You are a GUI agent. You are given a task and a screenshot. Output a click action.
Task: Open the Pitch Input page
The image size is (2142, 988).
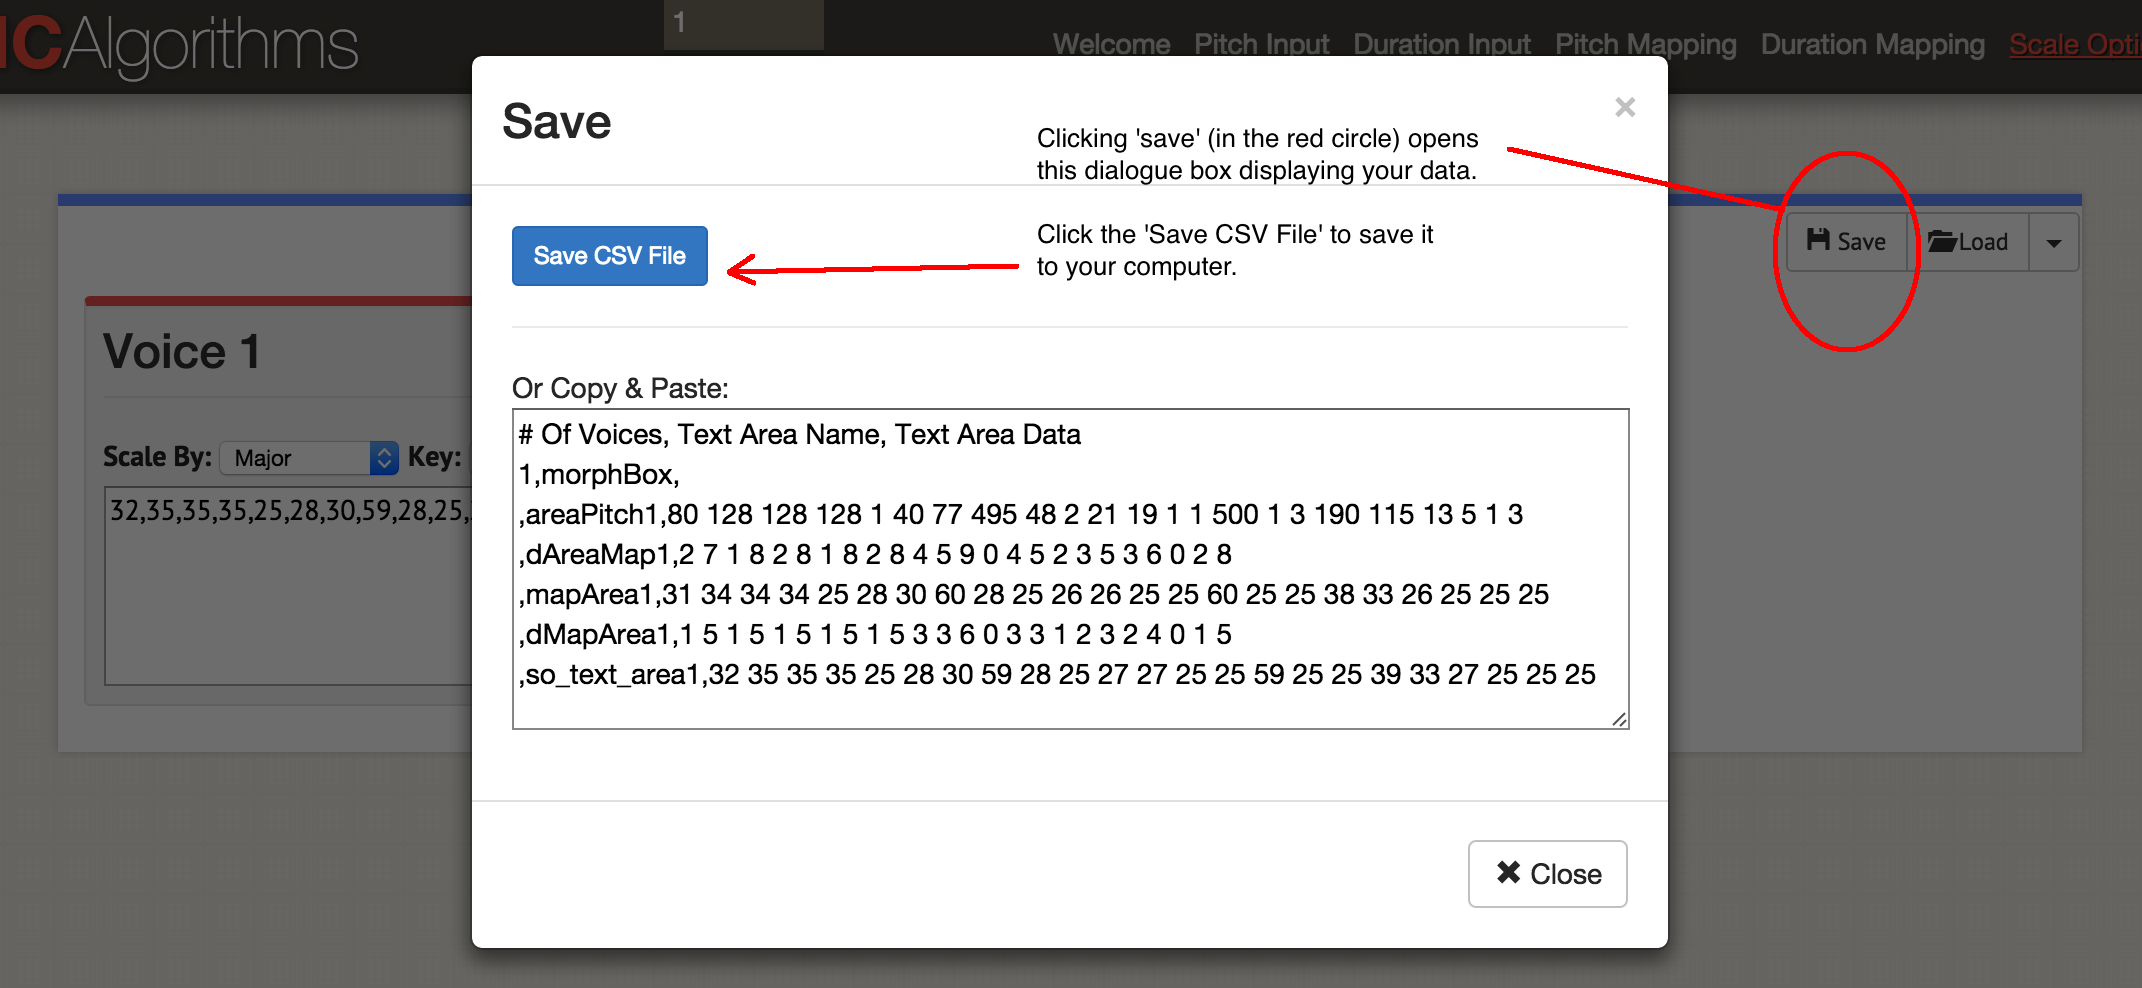1261,43
